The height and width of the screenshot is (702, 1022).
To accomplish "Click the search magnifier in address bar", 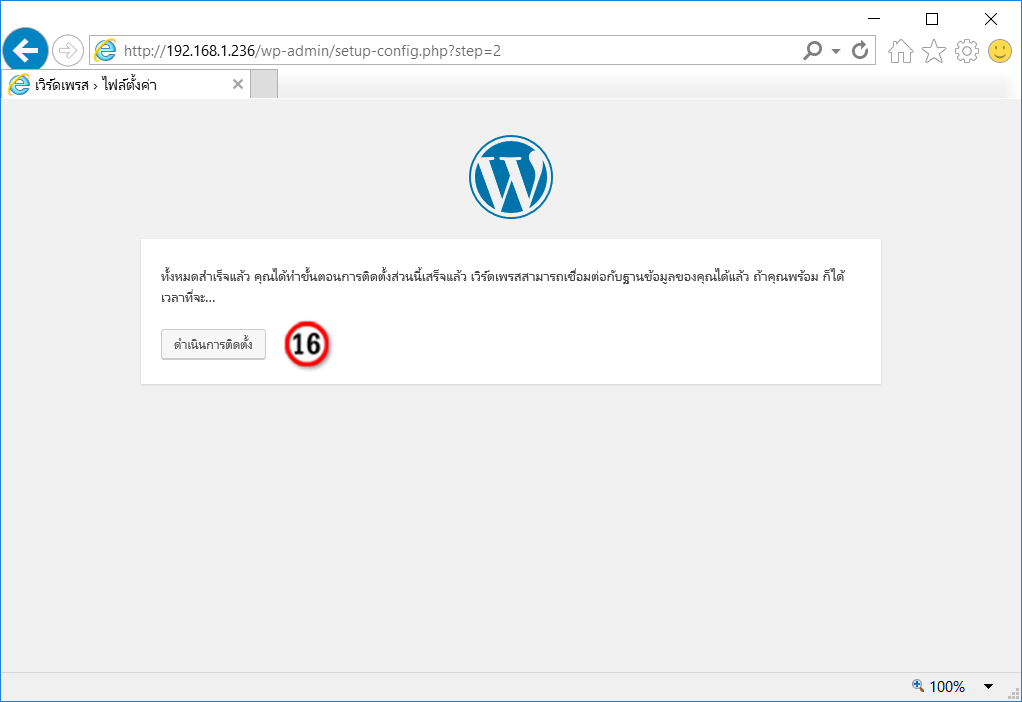I will click(812, 50).
